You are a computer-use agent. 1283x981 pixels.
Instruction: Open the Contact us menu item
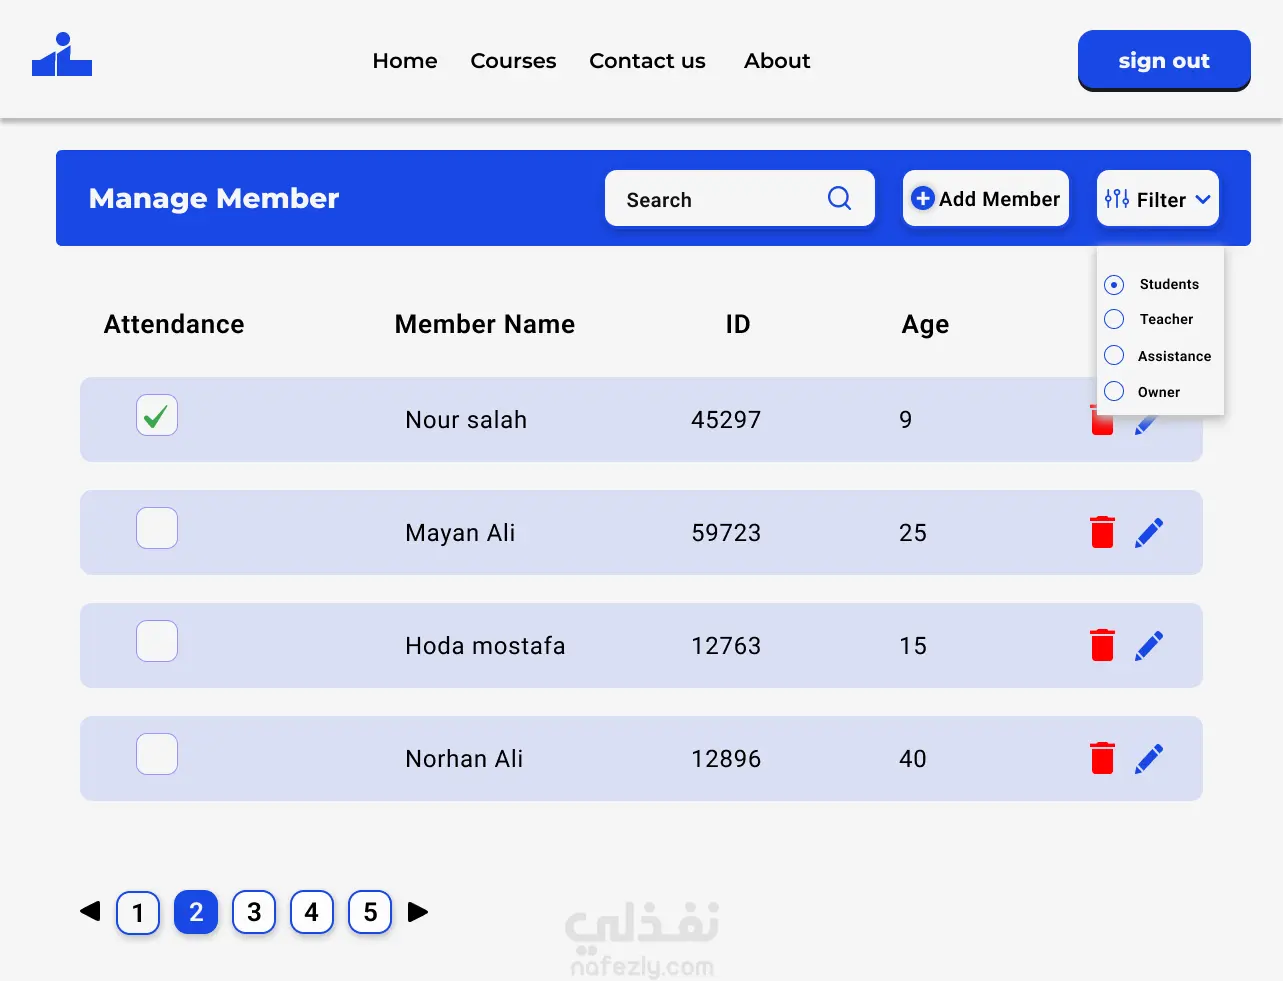[647, 61]
